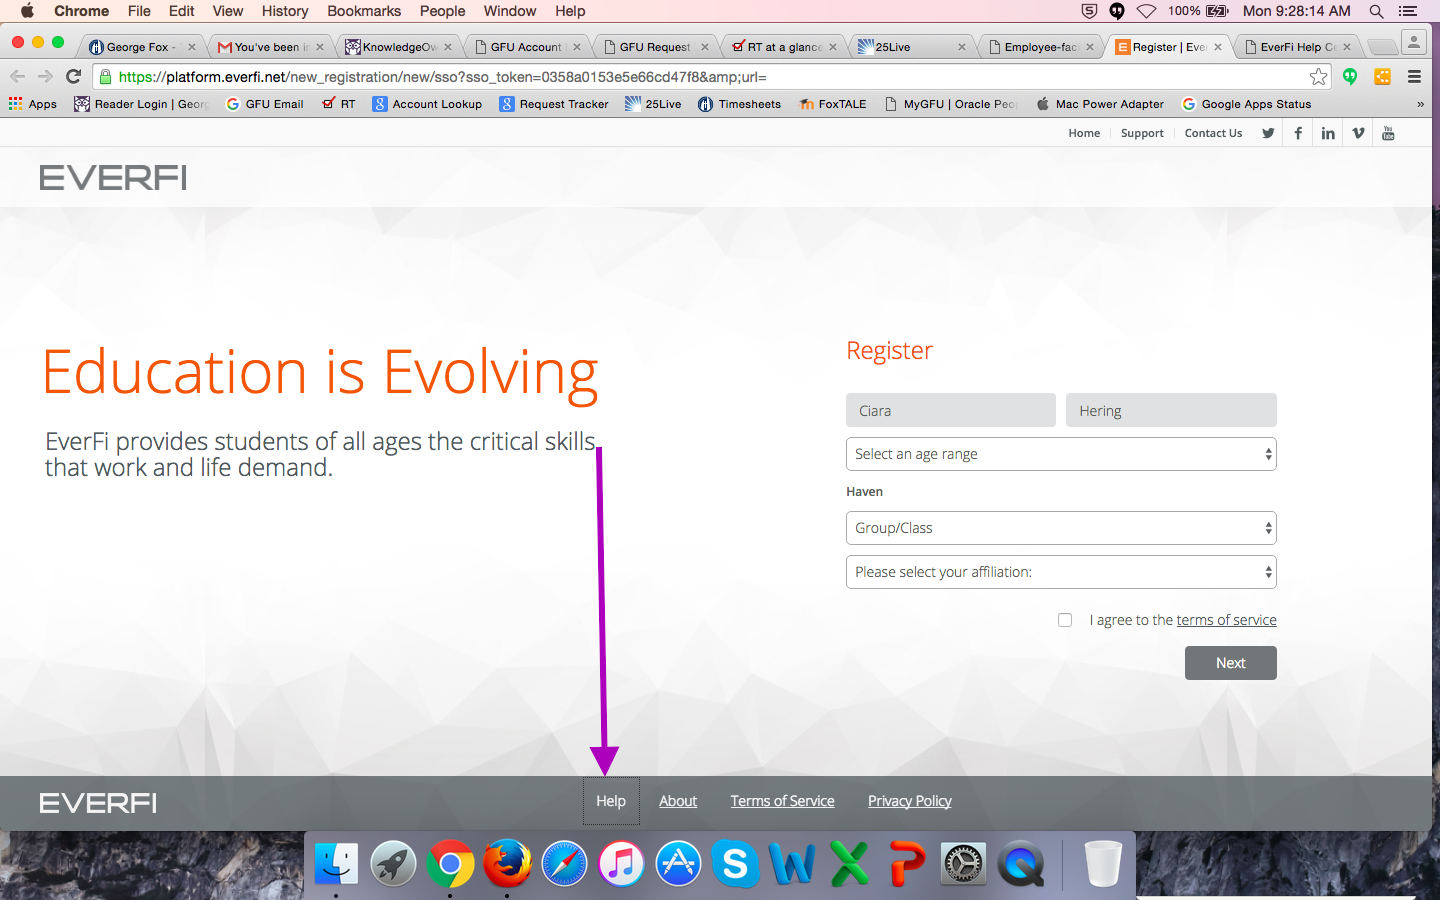The width and height of the screenshot is (1440, 900).
Task: Switch to the EverFi Help tab
Action: click(1295, 47)
